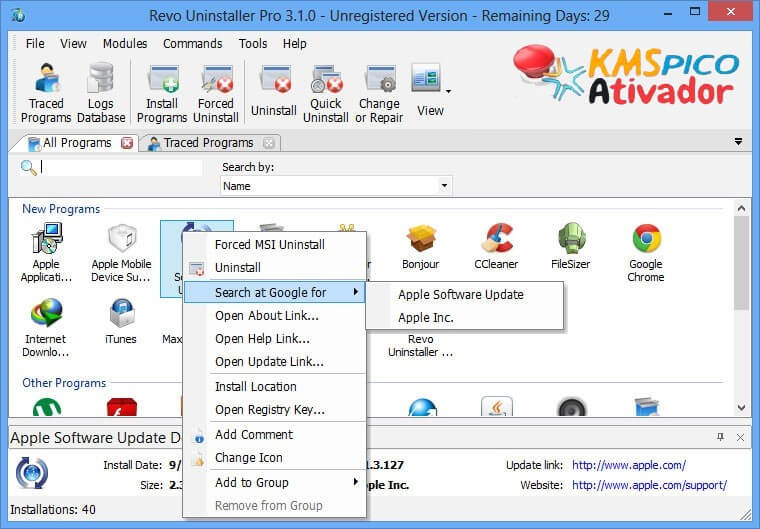
Task: Click the program list scroll down arrow
Action: click(741, 408)
